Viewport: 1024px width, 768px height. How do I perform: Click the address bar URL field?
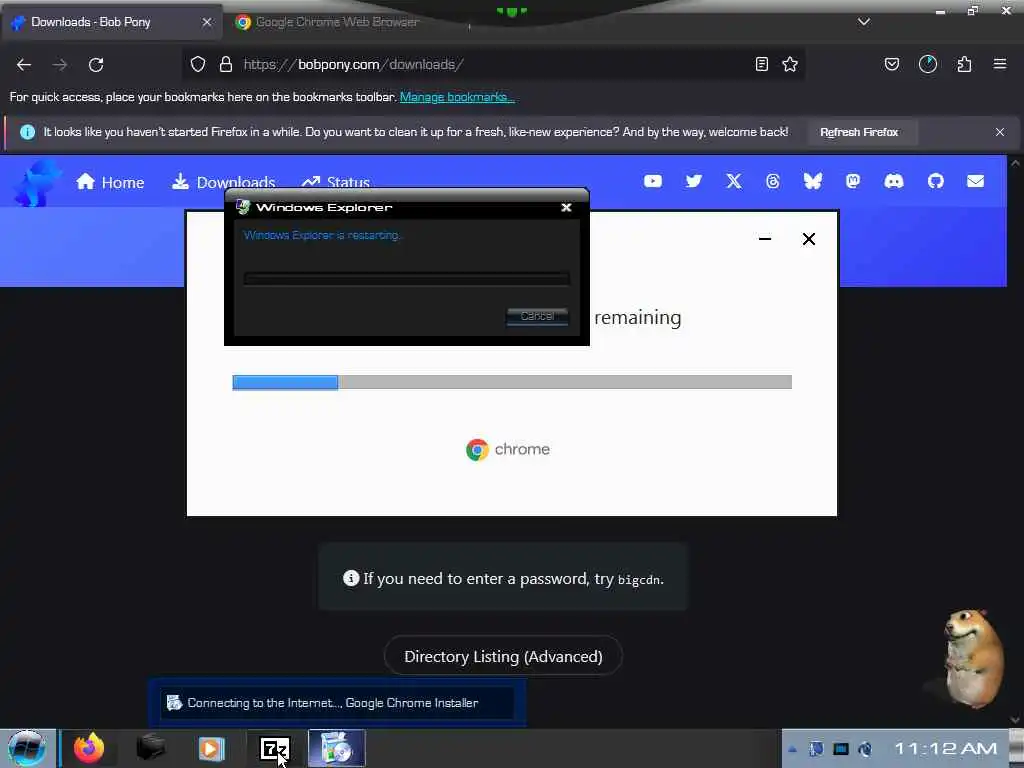[496, 64]
